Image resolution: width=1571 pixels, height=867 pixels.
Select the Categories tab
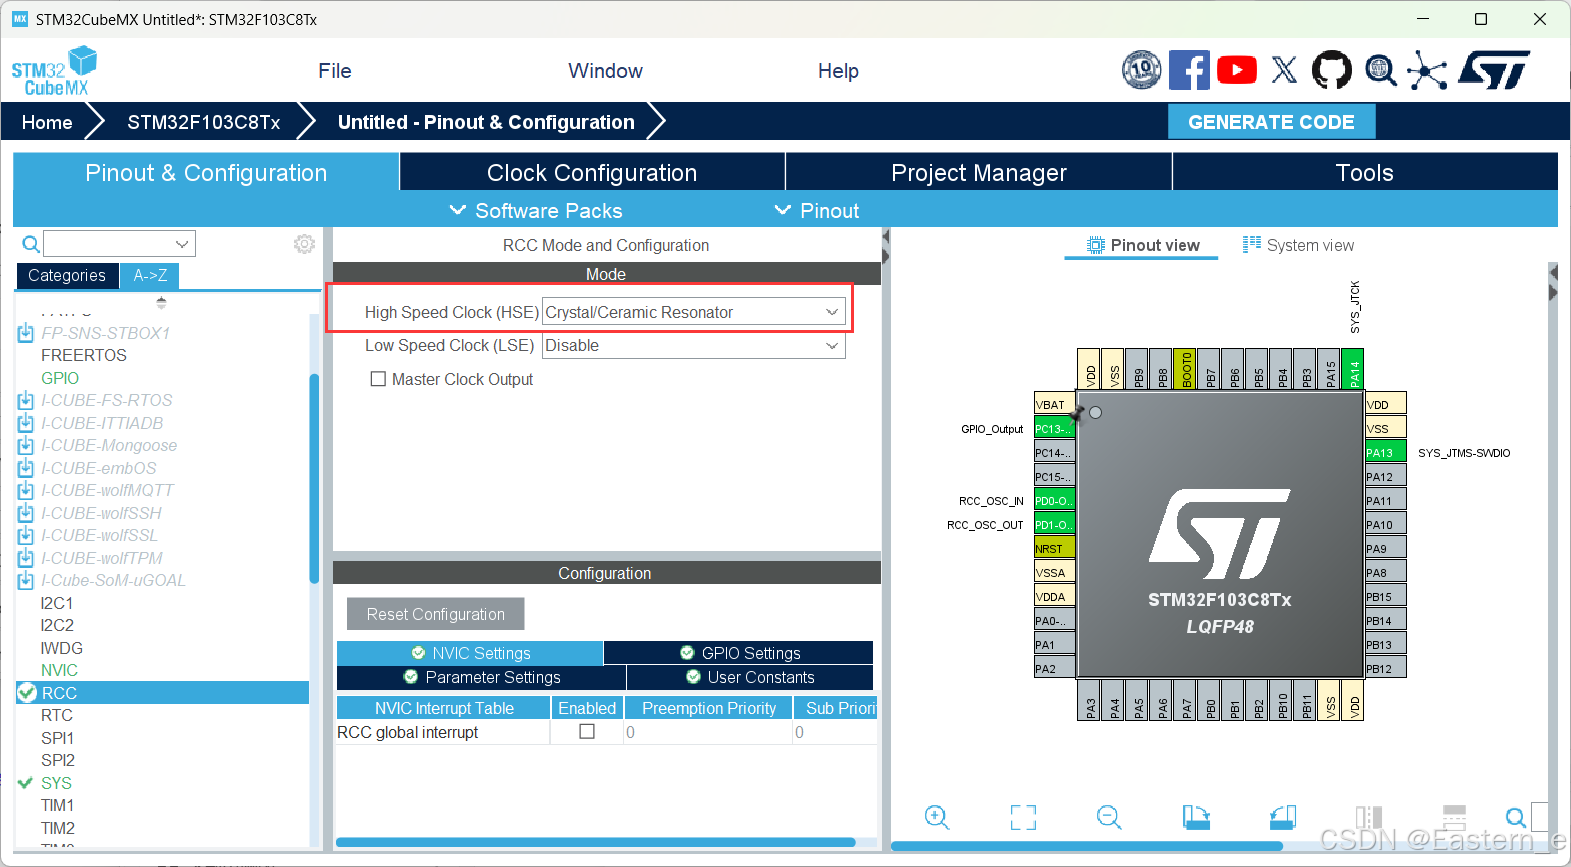[x=67, y=275]
